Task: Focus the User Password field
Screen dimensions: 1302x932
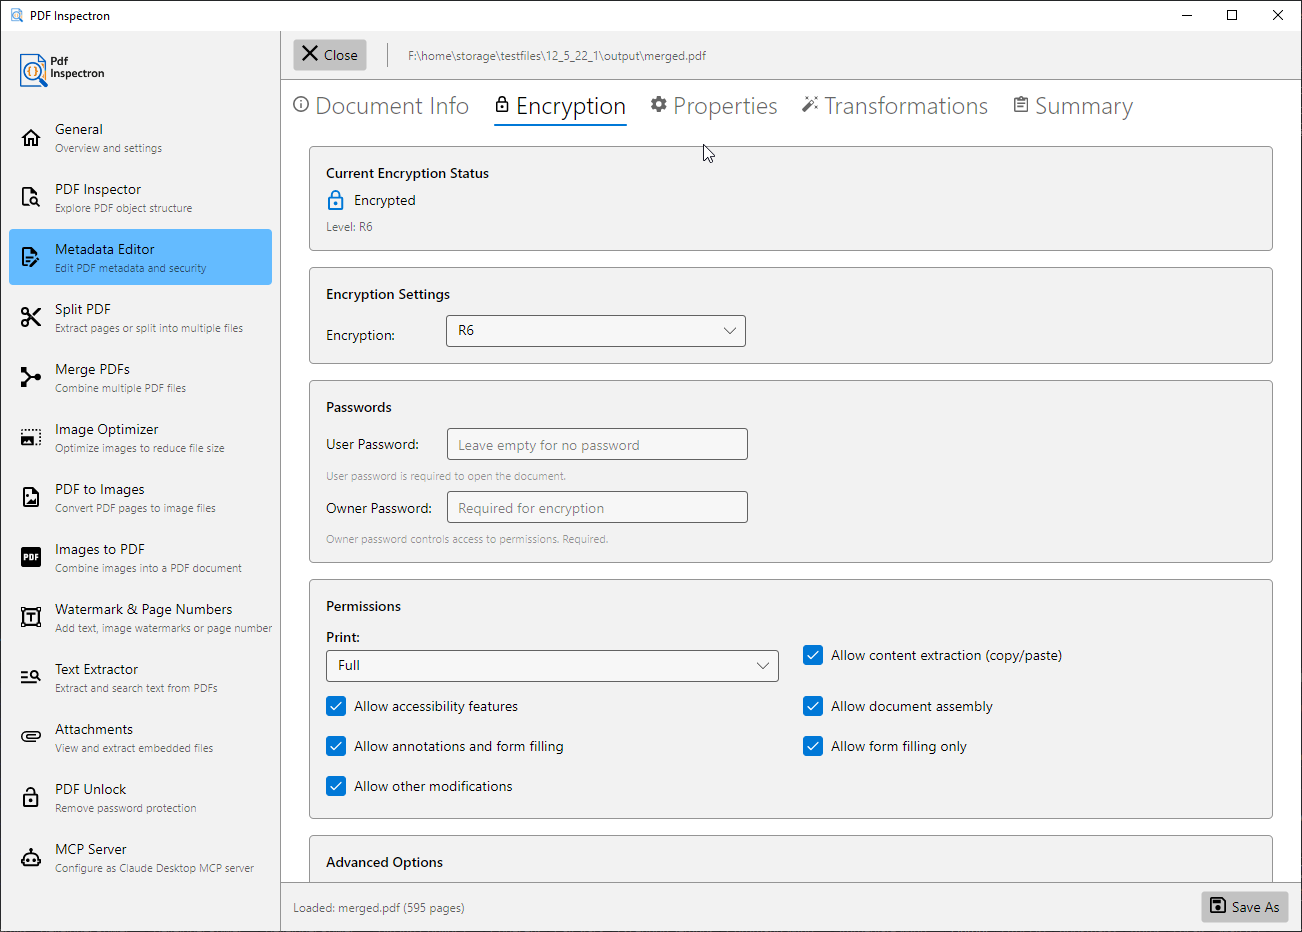Action: (x=597, y=445)
